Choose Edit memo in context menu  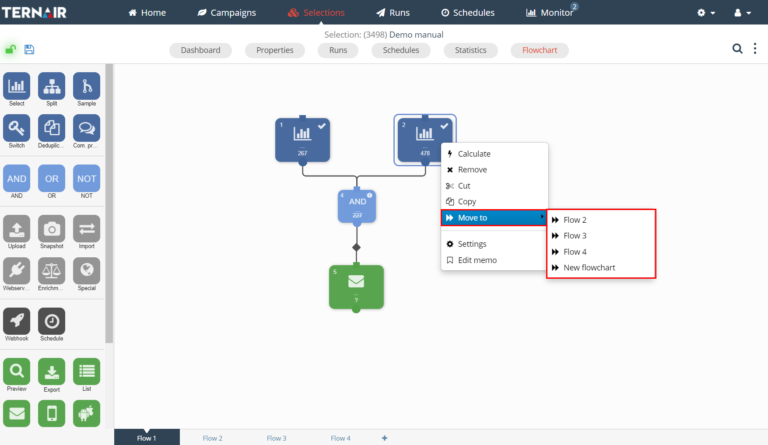494,260
